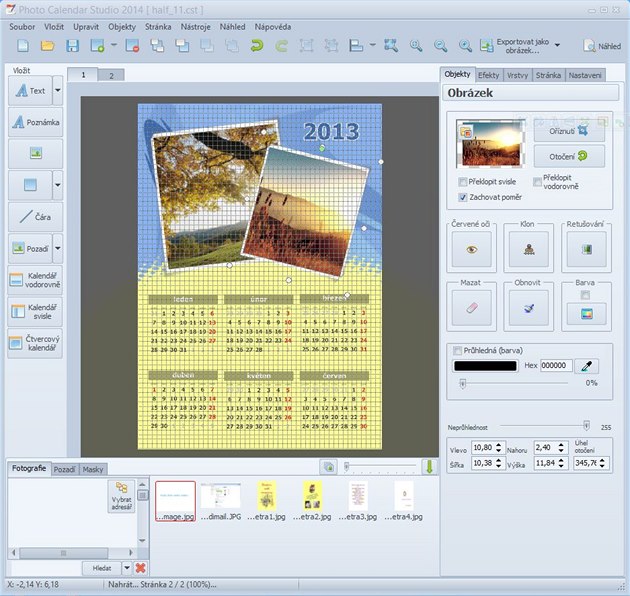Open the Retušování tool
Viewport: 630px width, 596px height.
click(587, 250)
